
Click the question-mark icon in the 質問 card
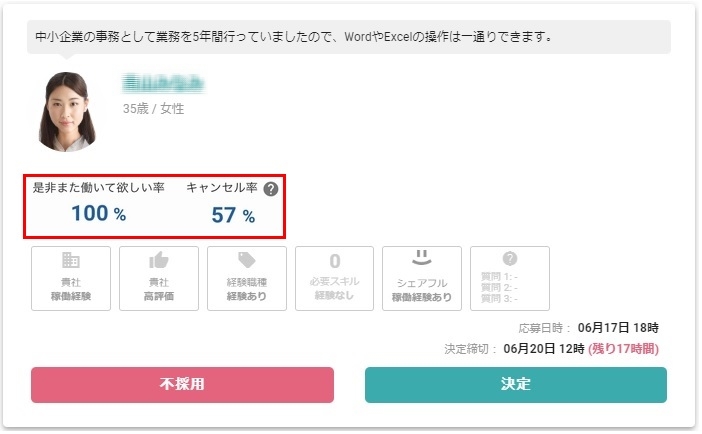(510, 258)
